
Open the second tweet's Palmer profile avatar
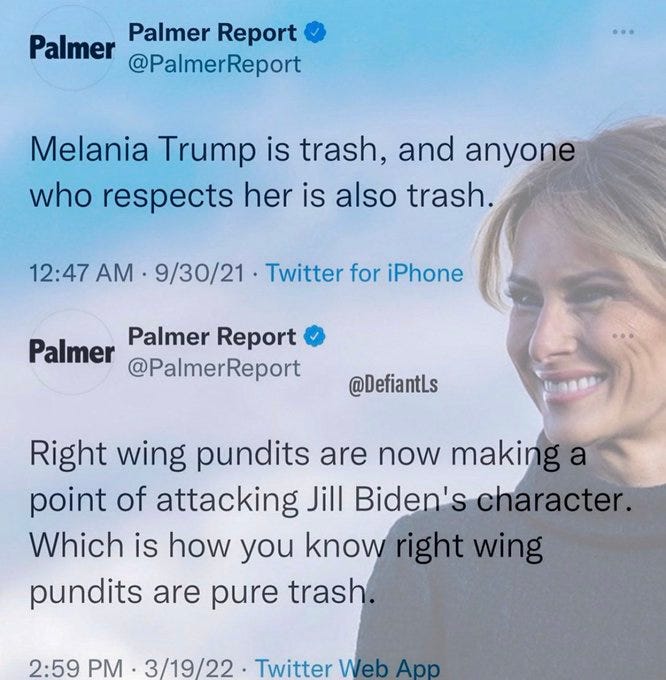tap(72, 352)
